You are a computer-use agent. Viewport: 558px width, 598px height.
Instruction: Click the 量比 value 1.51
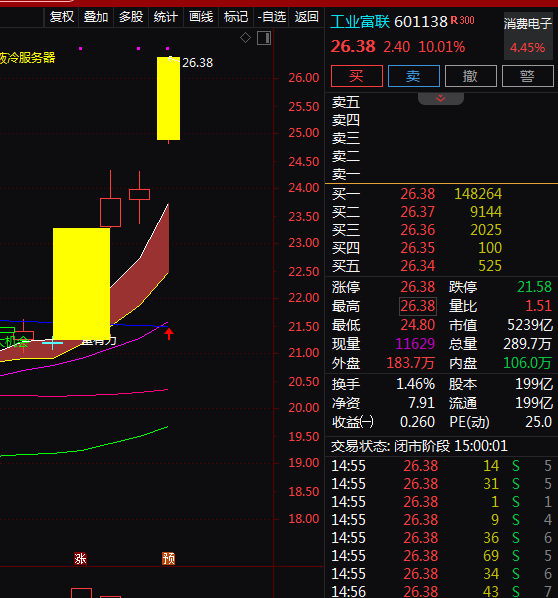click(x=538, y=306)
